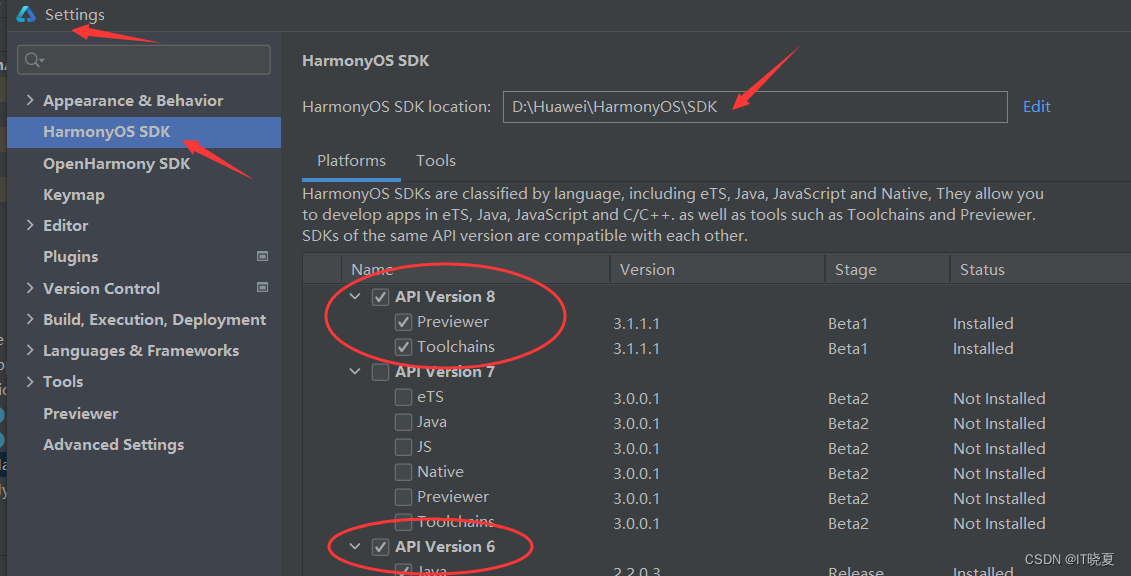Toggle the API Version 8 checkbox
The height and width of the screenshot is (576, 1131).
click(x=380, y=297)
